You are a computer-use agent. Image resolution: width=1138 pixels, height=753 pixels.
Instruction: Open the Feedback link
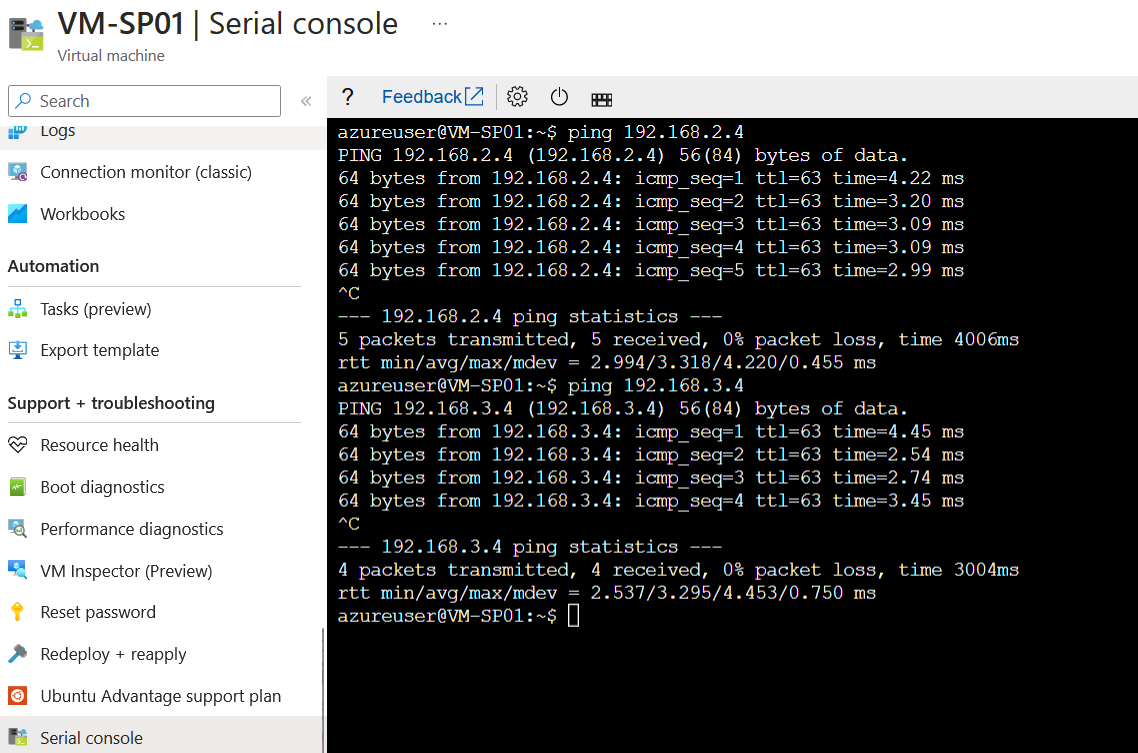(422, 96)
